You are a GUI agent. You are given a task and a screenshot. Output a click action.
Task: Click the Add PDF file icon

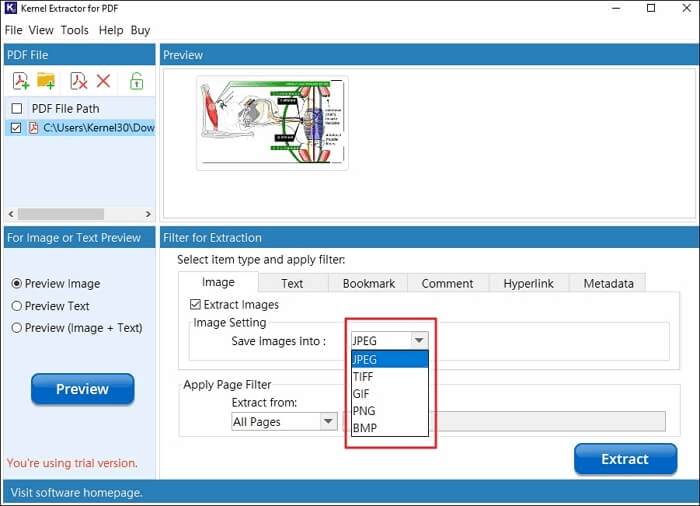[x=21, y=81]
